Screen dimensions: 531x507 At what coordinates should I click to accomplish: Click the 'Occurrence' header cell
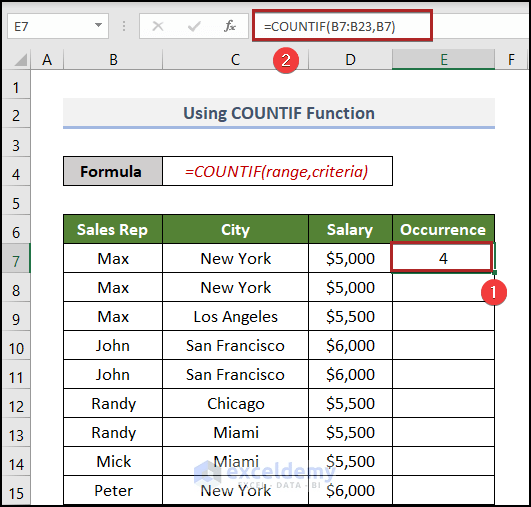tap(443, 229)
